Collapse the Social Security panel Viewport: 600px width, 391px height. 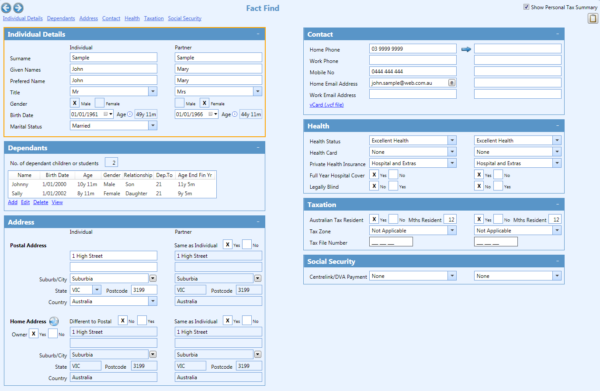[x=558, y=261]
